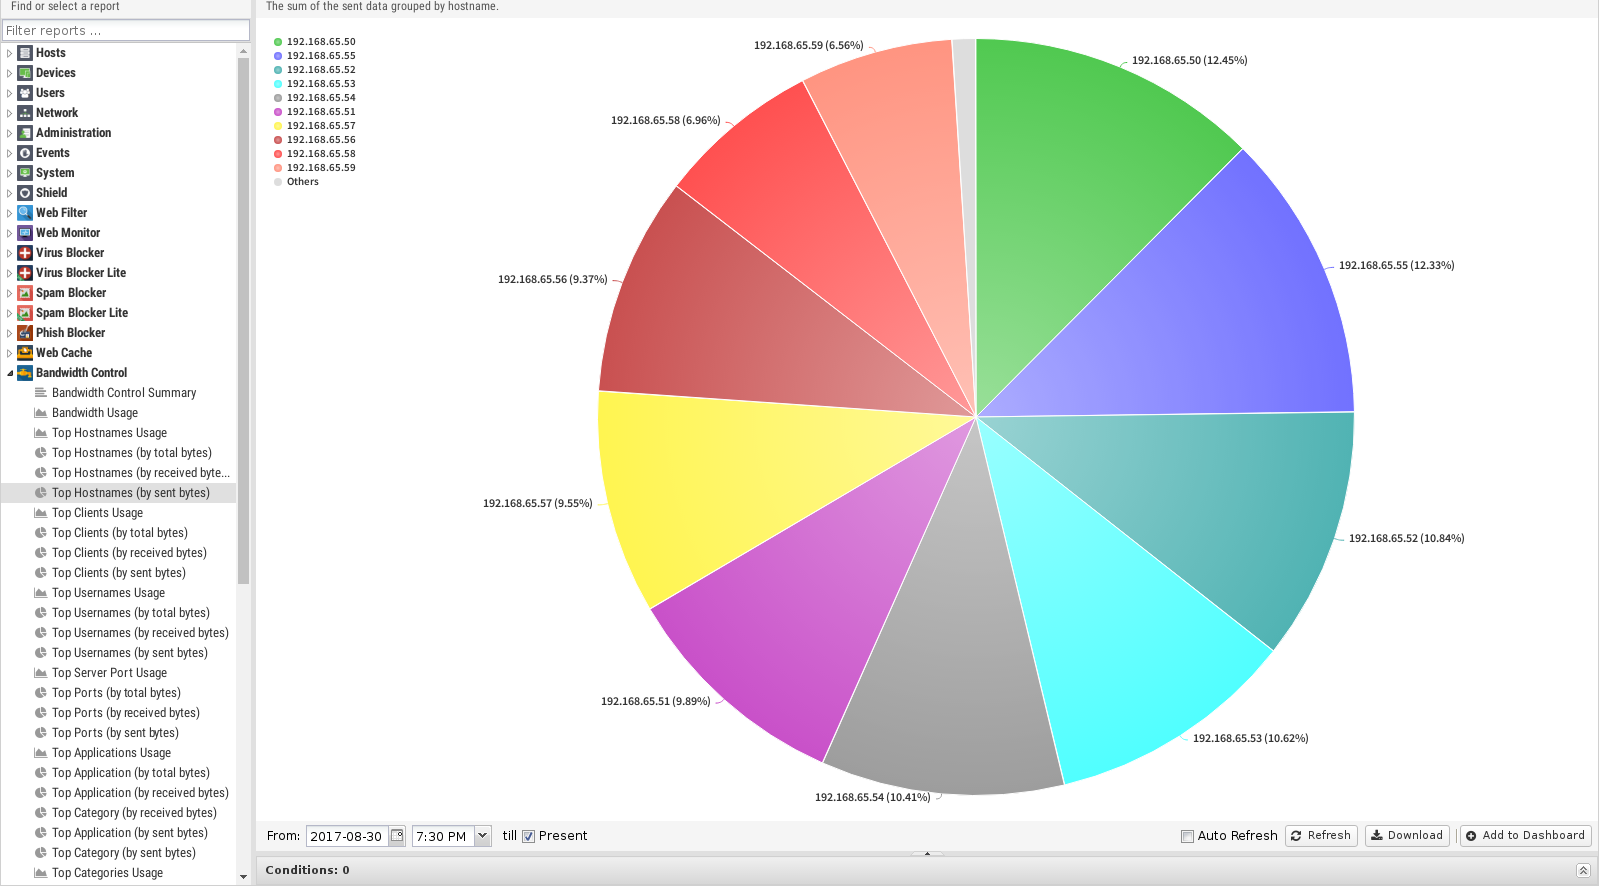Toggle the Others legend entry
The width and height of the screenshot is (1599, 886).
coord(297,182)
